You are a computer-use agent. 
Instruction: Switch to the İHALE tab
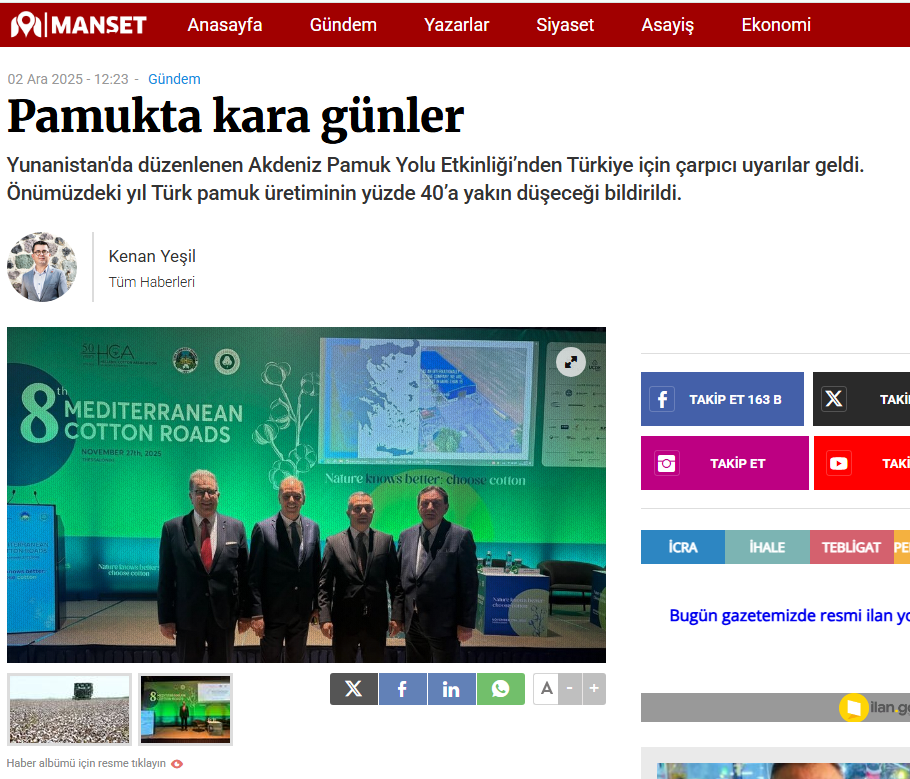pos(767,547)
